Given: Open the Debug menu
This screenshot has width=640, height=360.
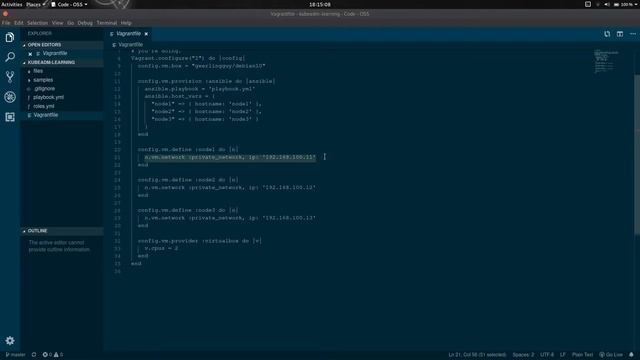Looking at the screenshot, I should pos(85,23).
